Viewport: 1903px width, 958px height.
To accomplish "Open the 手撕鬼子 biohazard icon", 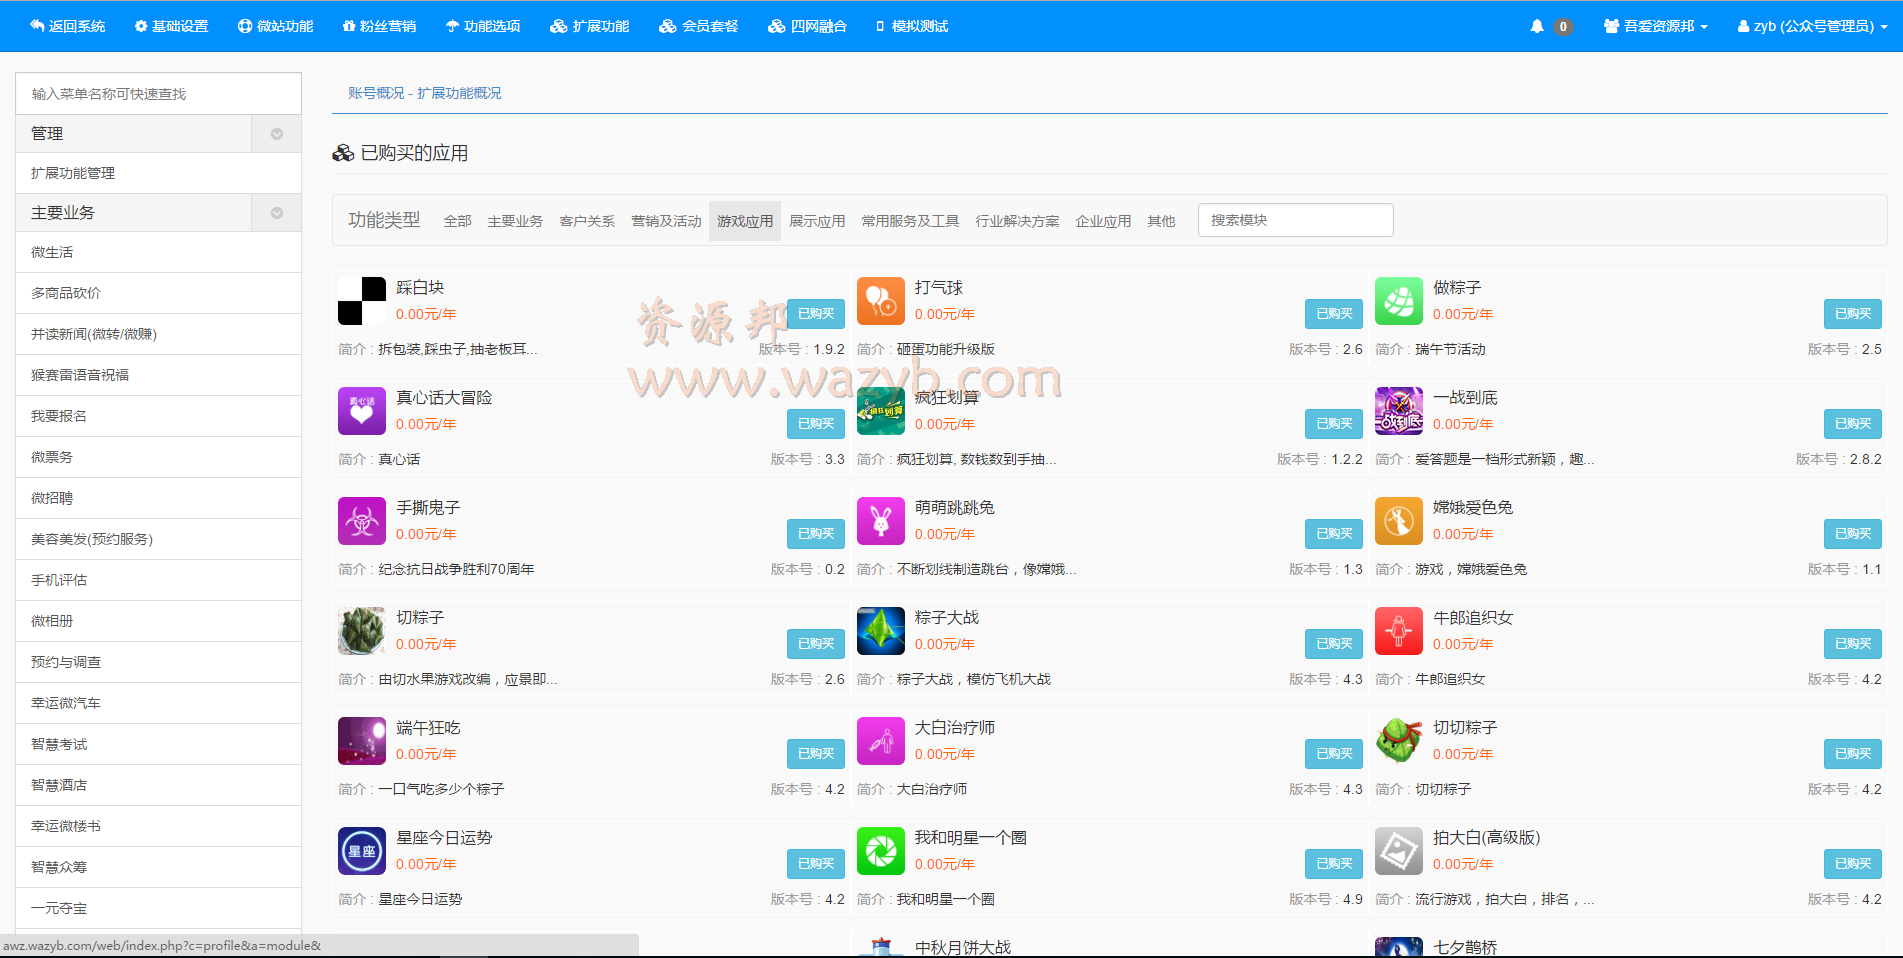I will [x=362, y=521].
